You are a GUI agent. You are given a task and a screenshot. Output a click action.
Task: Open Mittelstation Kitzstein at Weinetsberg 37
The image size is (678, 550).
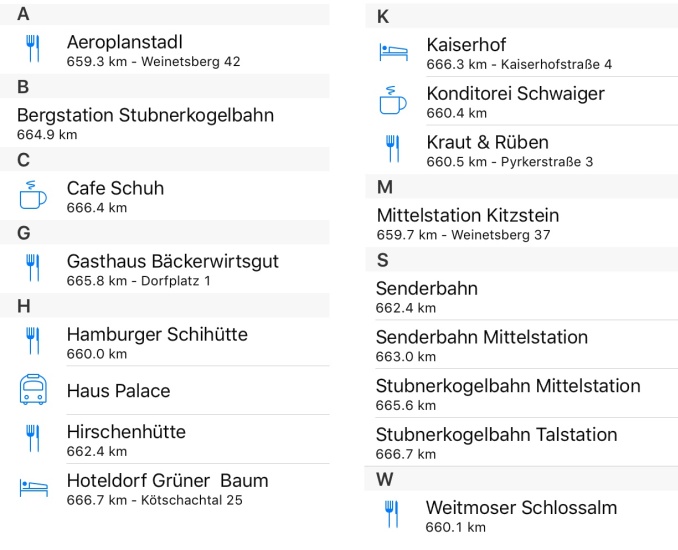(x=521, y=223)
